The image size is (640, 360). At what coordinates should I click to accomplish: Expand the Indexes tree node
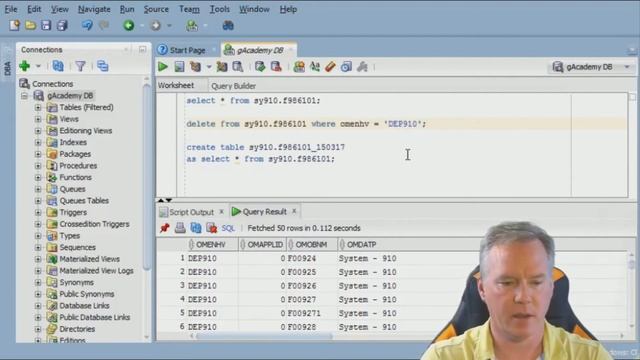tap(38, 142)
